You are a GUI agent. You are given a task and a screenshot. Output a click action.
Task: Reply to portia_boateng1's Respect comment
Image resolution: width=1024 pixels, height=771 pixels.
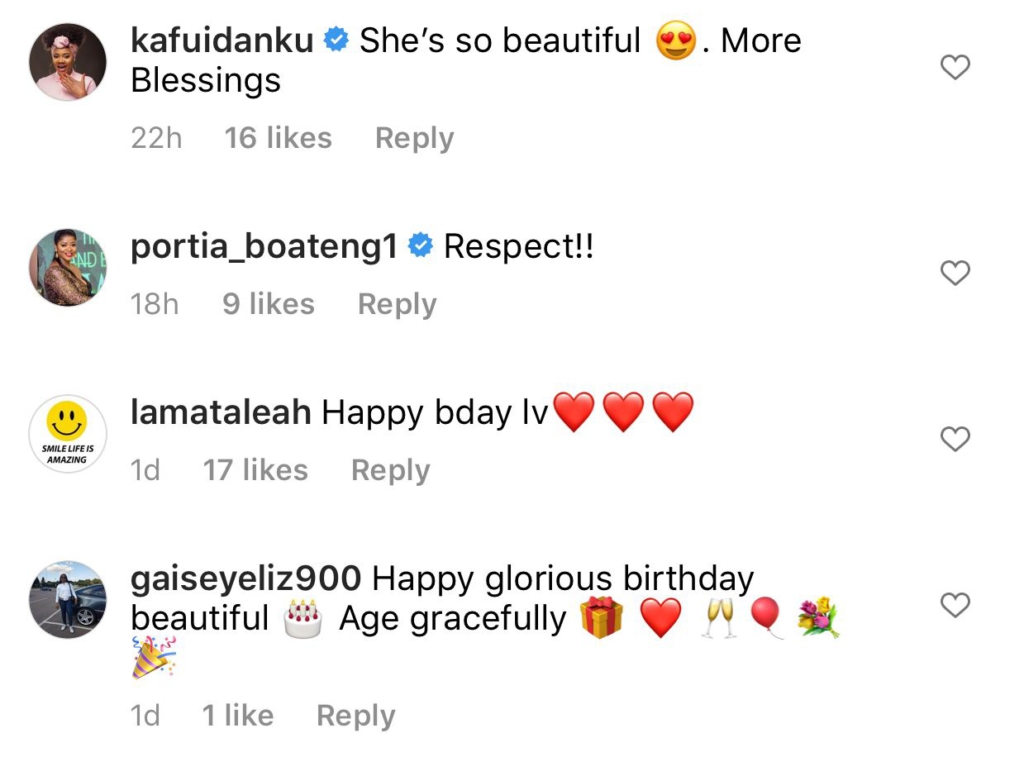tap(397, 304)
